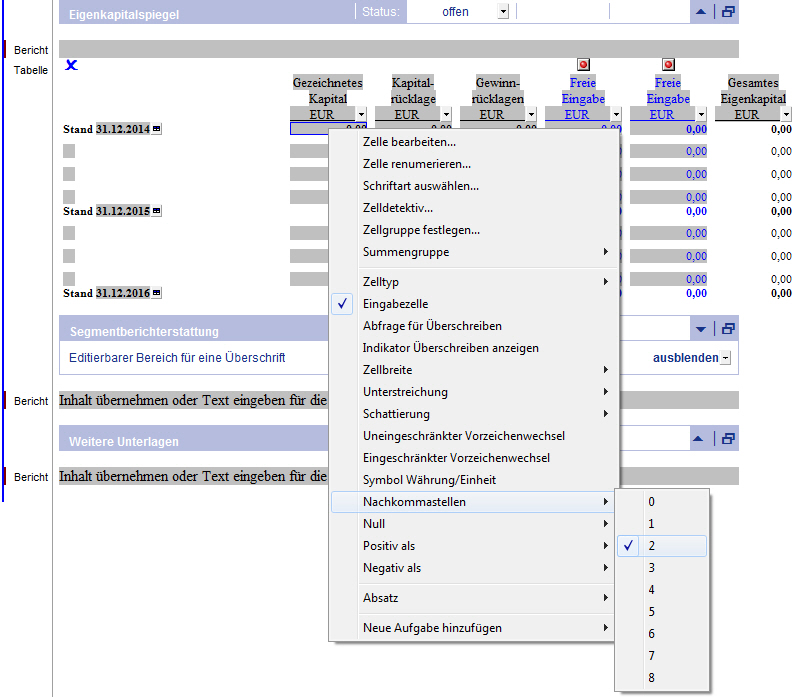Expand the Positiv als submenu
The width and height of the screenshot is (797, 697).
pos(471,546)
